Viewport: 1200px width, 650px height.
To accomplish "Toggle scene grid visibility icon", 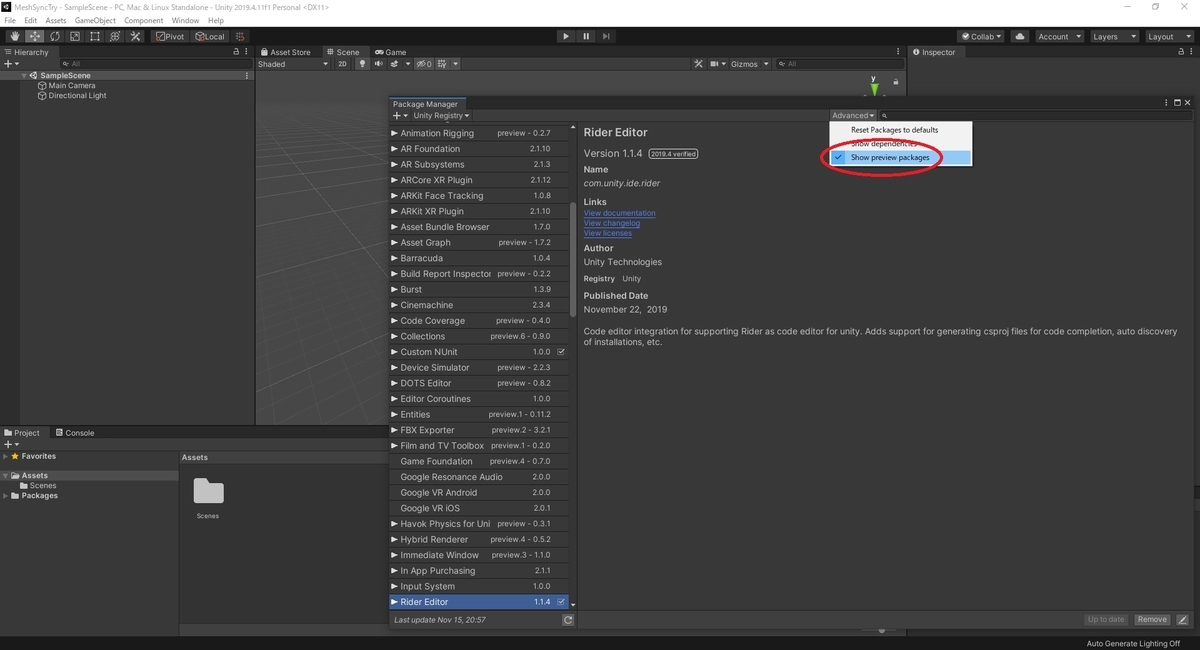I will tap(443, 64).
